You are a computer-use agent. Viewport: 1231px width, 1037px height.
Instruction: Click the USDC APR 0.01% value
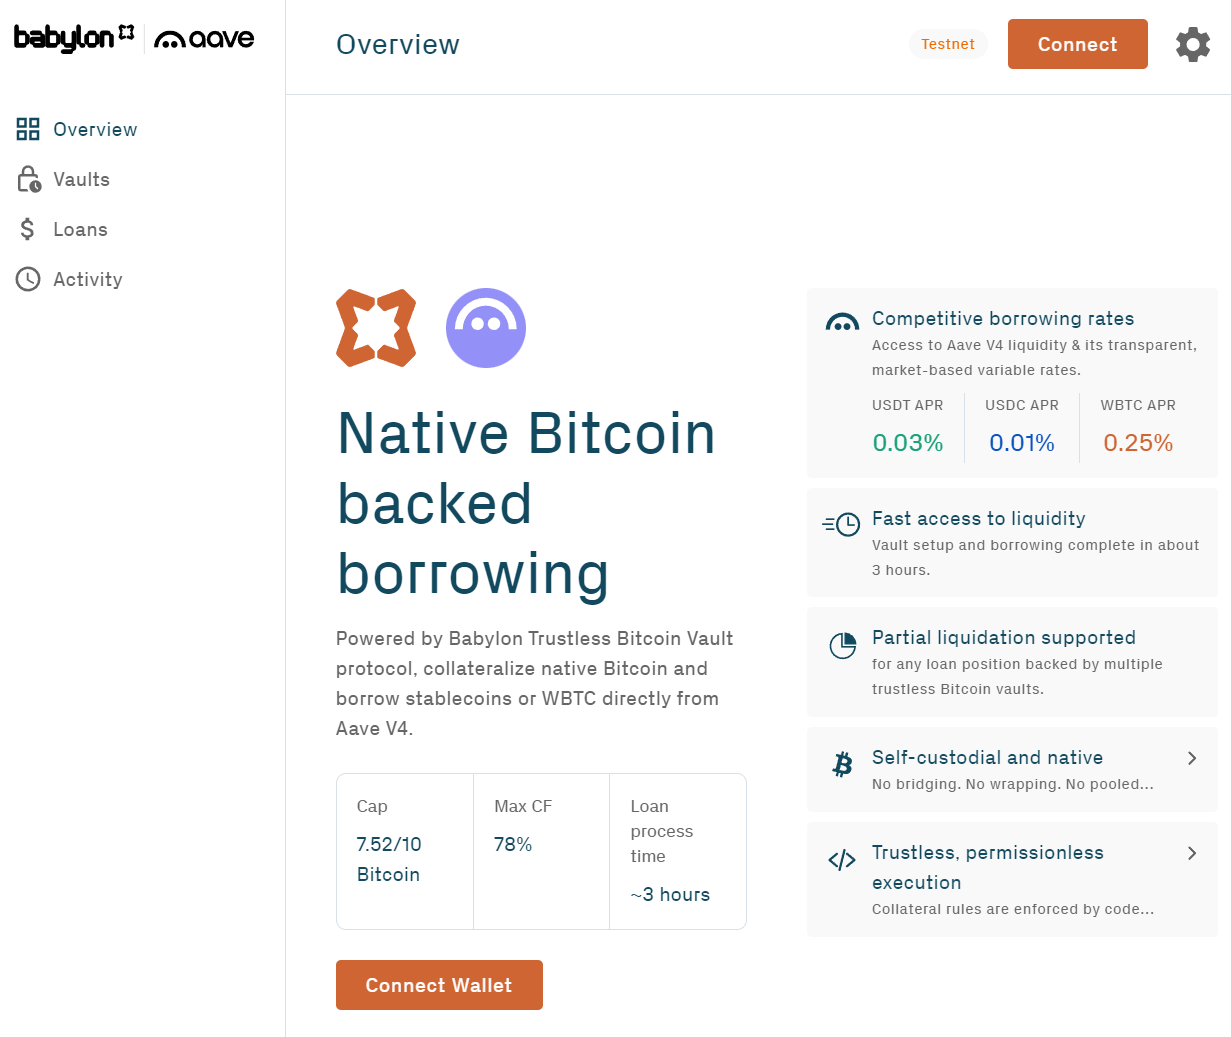coord(1022,443)
